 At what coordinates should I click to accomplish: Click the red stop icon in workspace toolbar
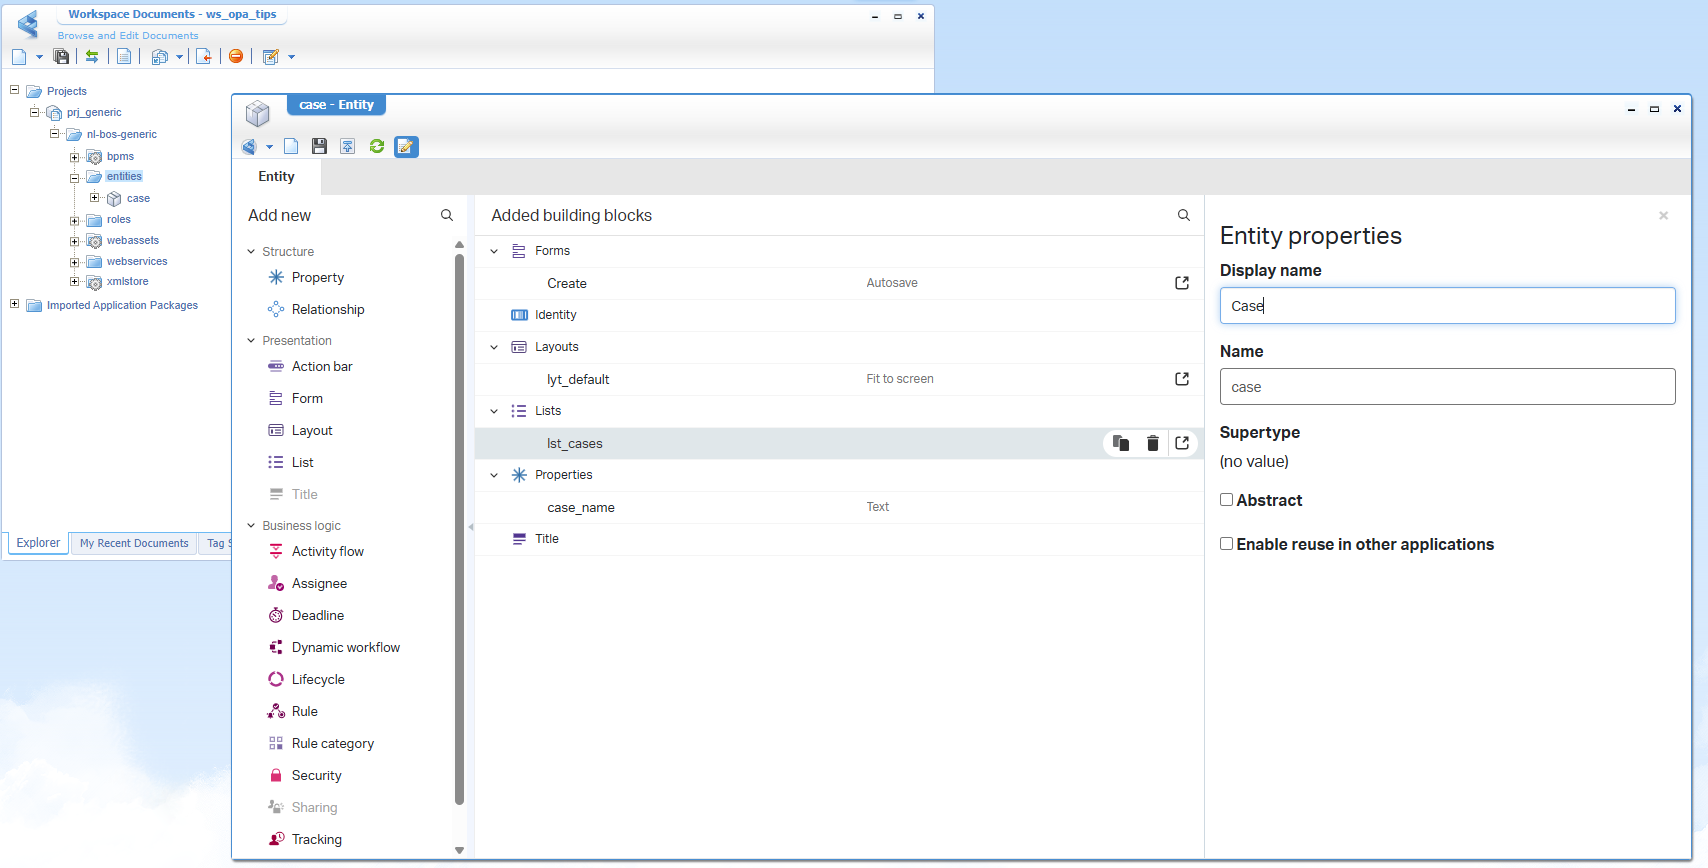point(236,56)
